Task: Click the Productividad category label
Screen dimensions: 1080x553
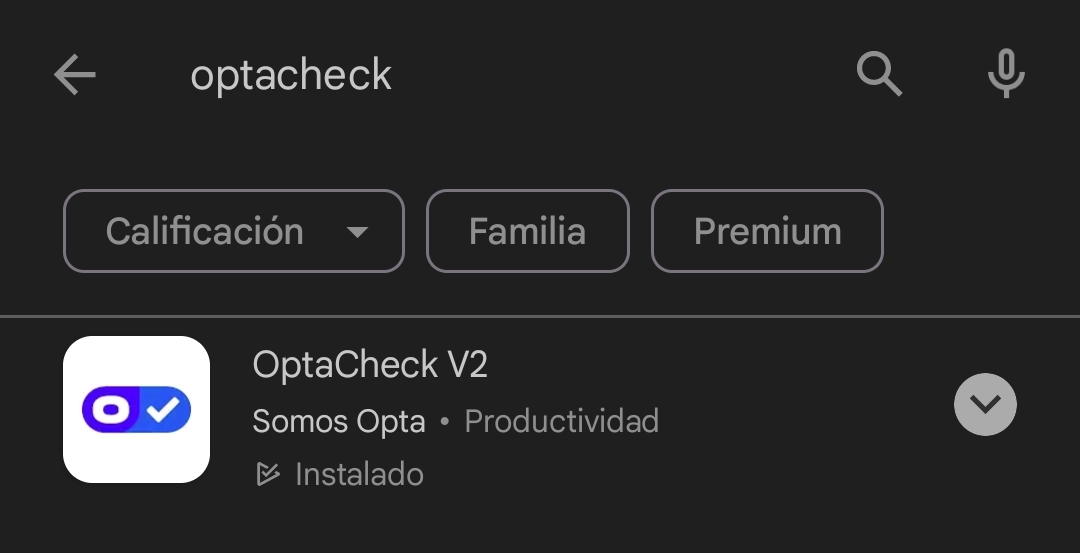Action: point(562,421)
